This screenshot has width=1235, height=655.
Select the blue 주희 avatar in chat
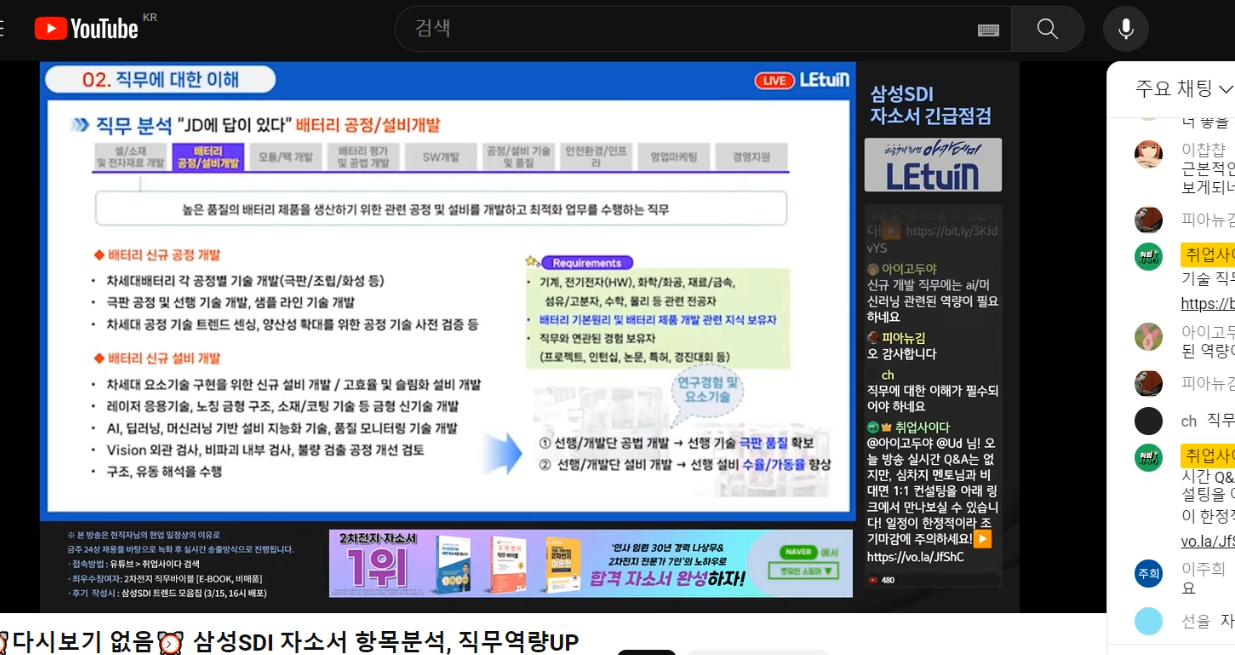[1148, 573]
